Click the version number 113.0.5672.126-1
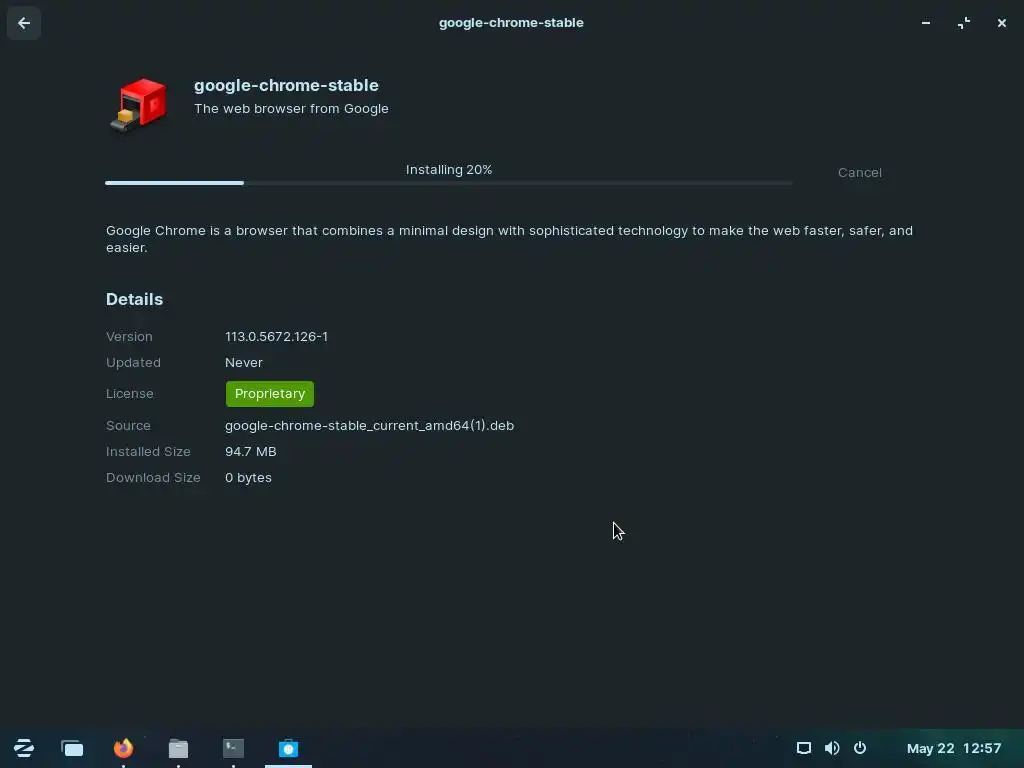 pos(276,336)
